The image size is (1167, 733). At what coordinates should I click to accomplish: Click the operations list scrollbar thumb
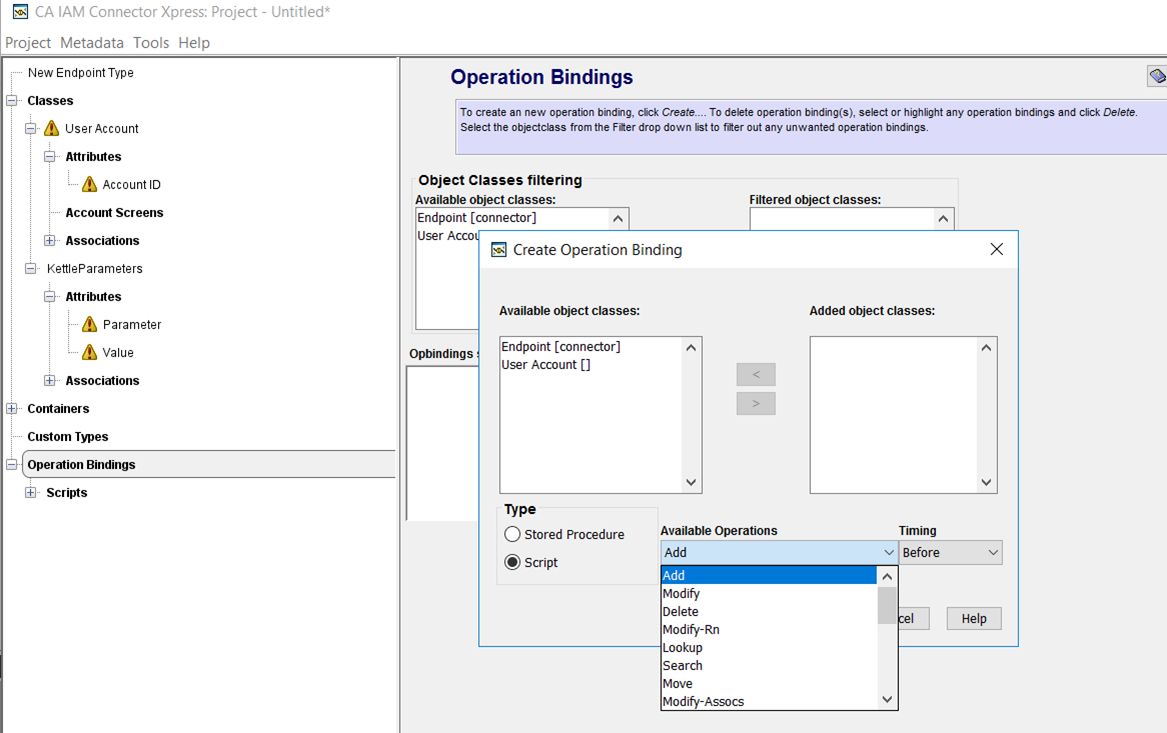pos(886,605)
